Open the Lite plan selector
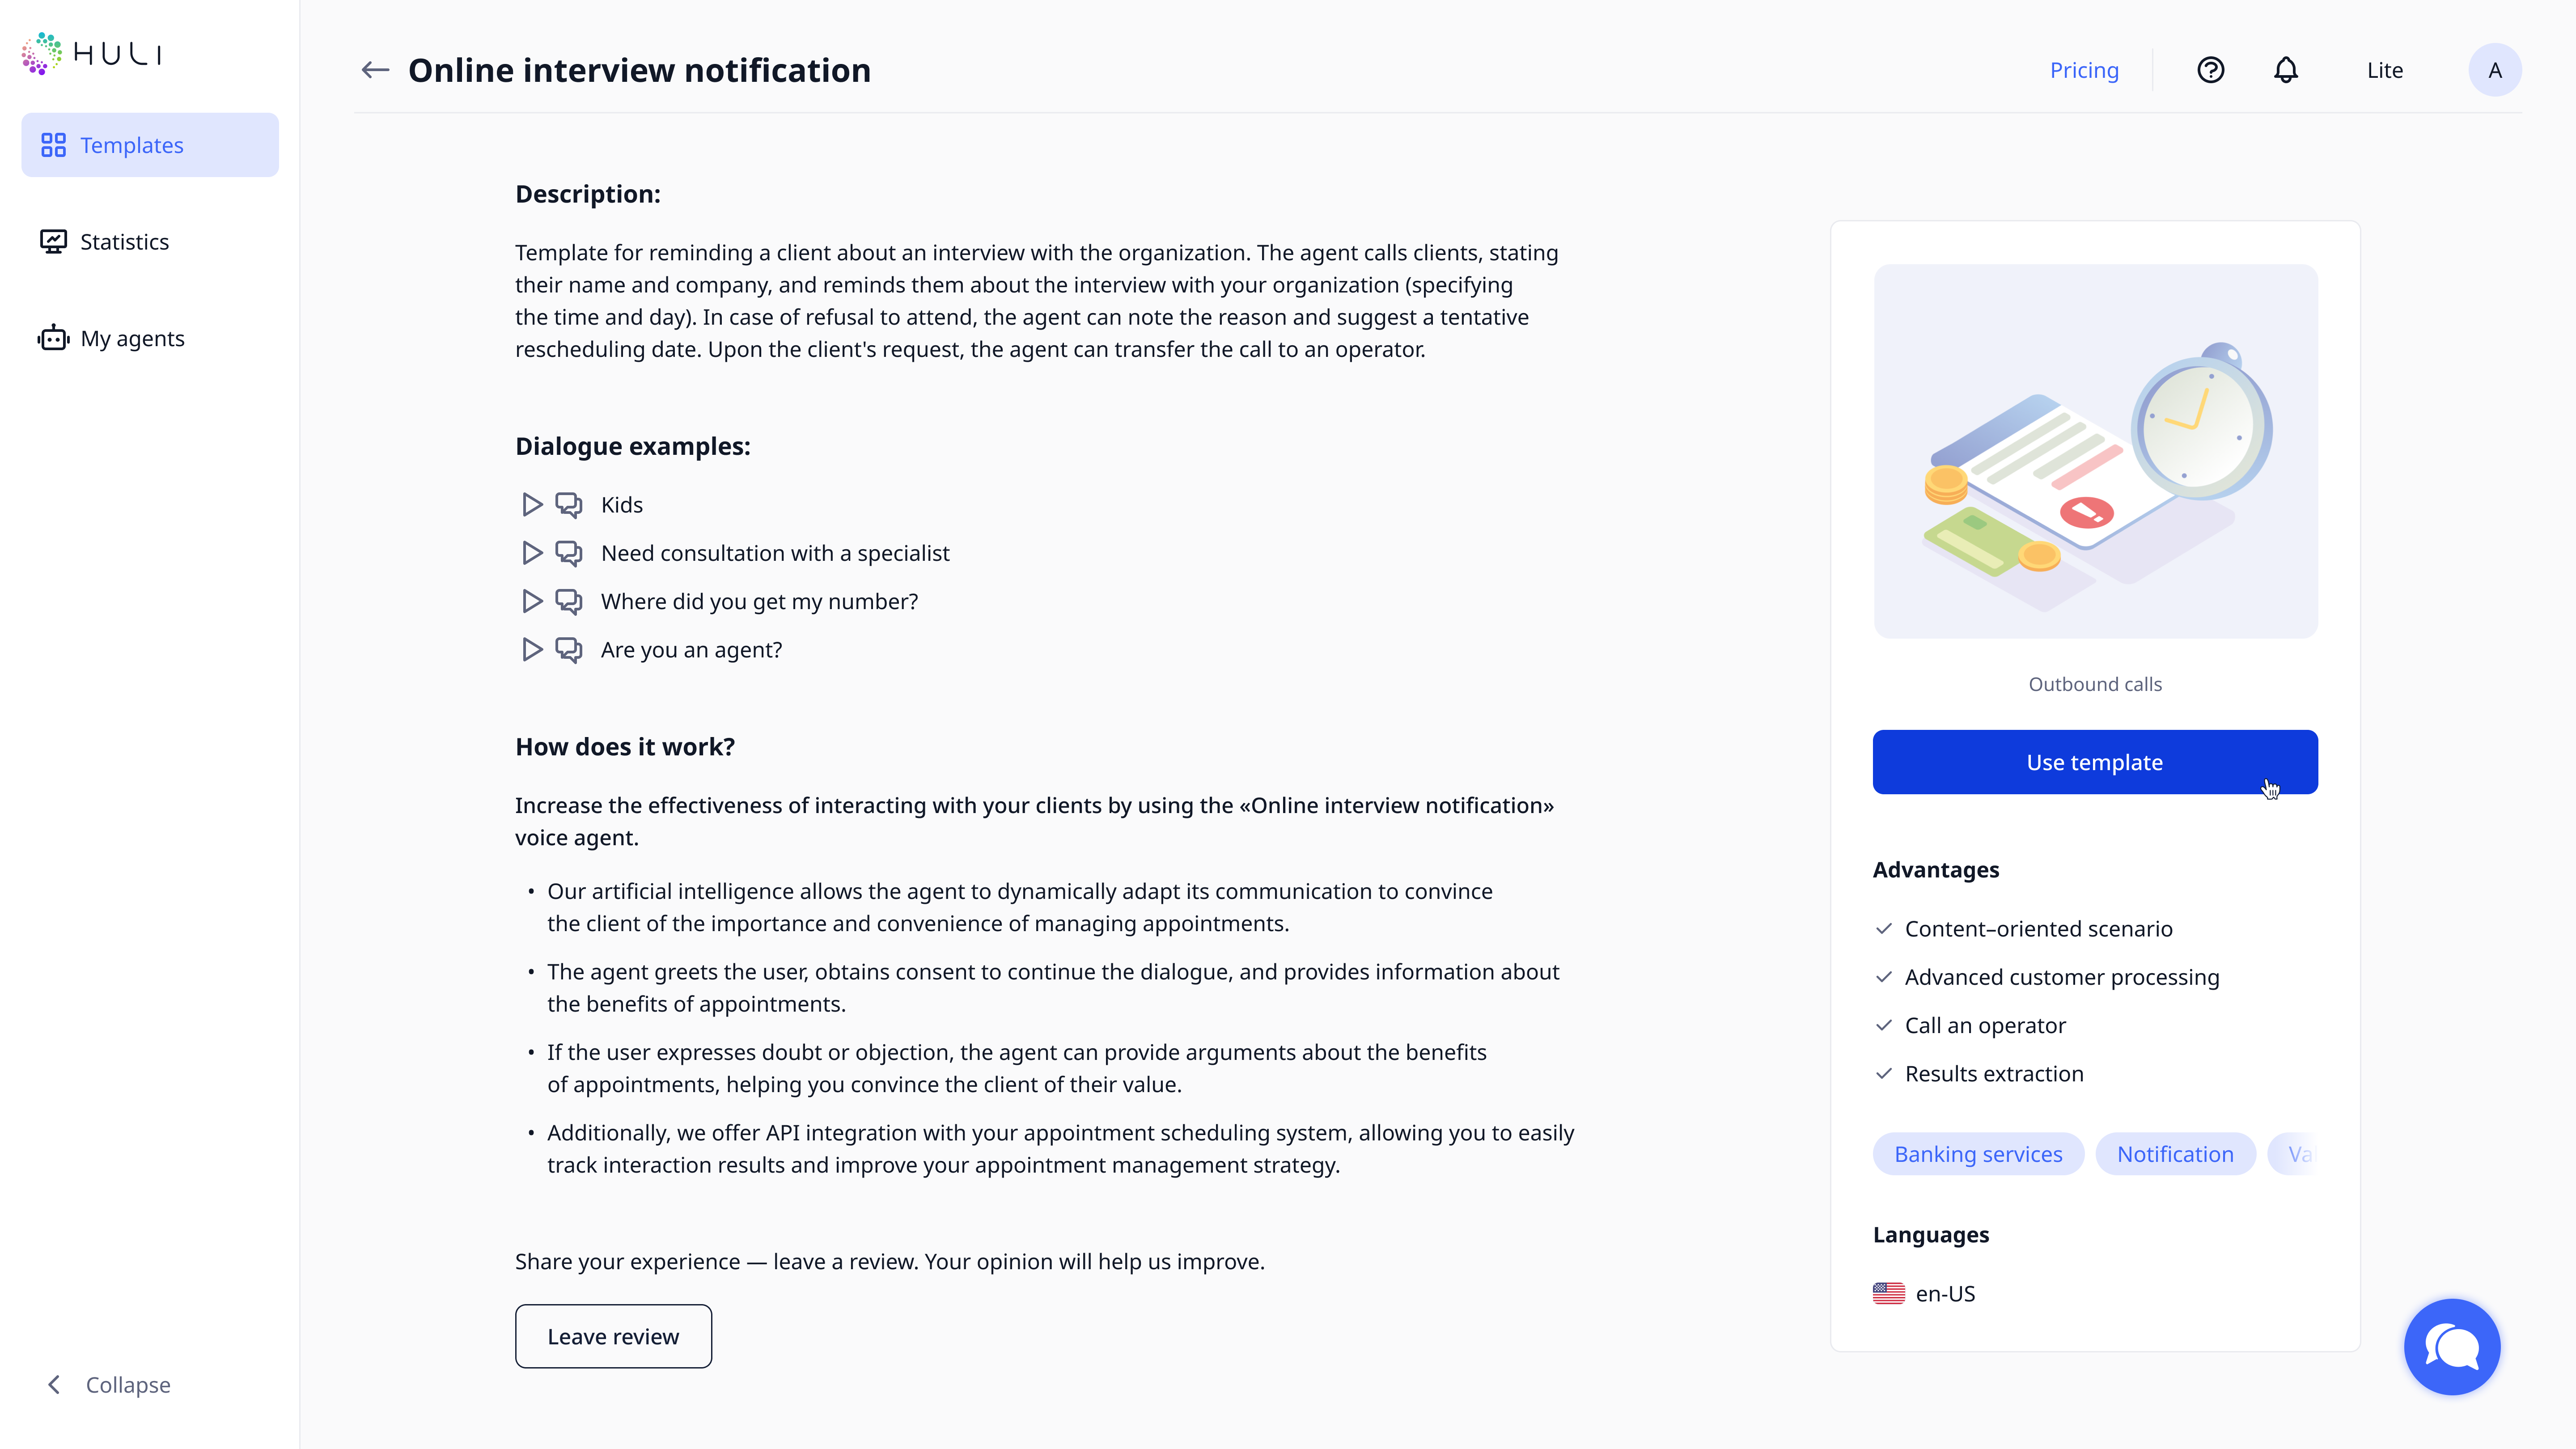 (2385, 70)
